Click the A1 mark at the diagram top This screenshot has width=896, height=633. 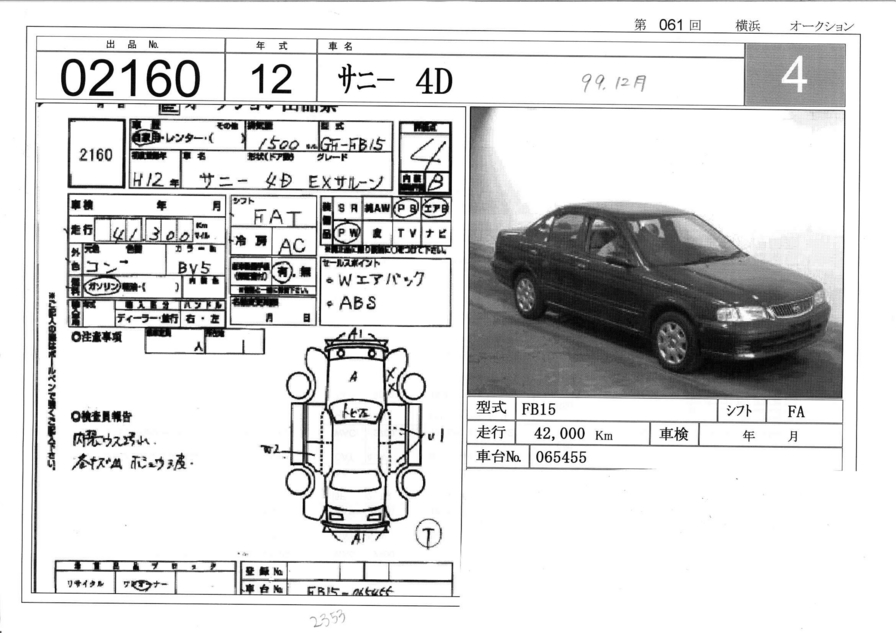click(357, 334)
